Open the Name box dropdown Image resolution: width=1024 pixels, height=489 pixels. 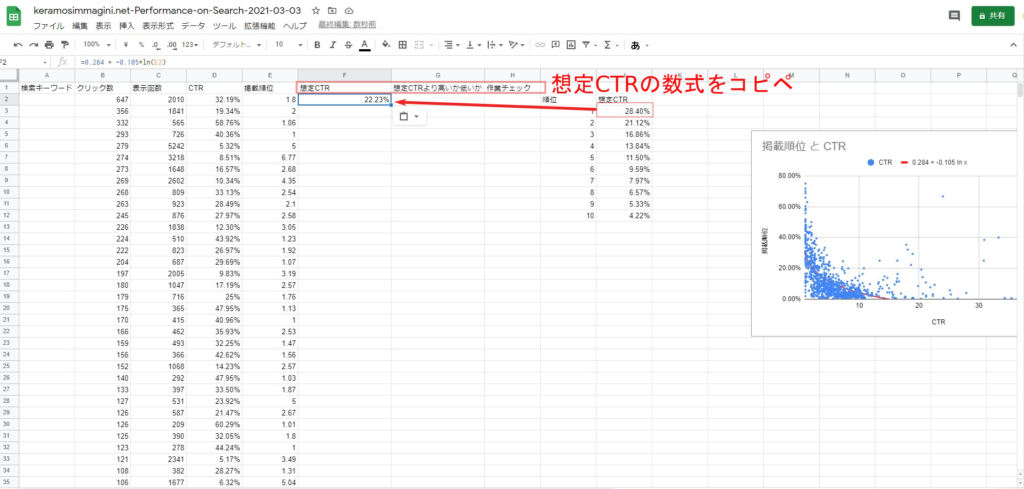[x=45, y=62]
